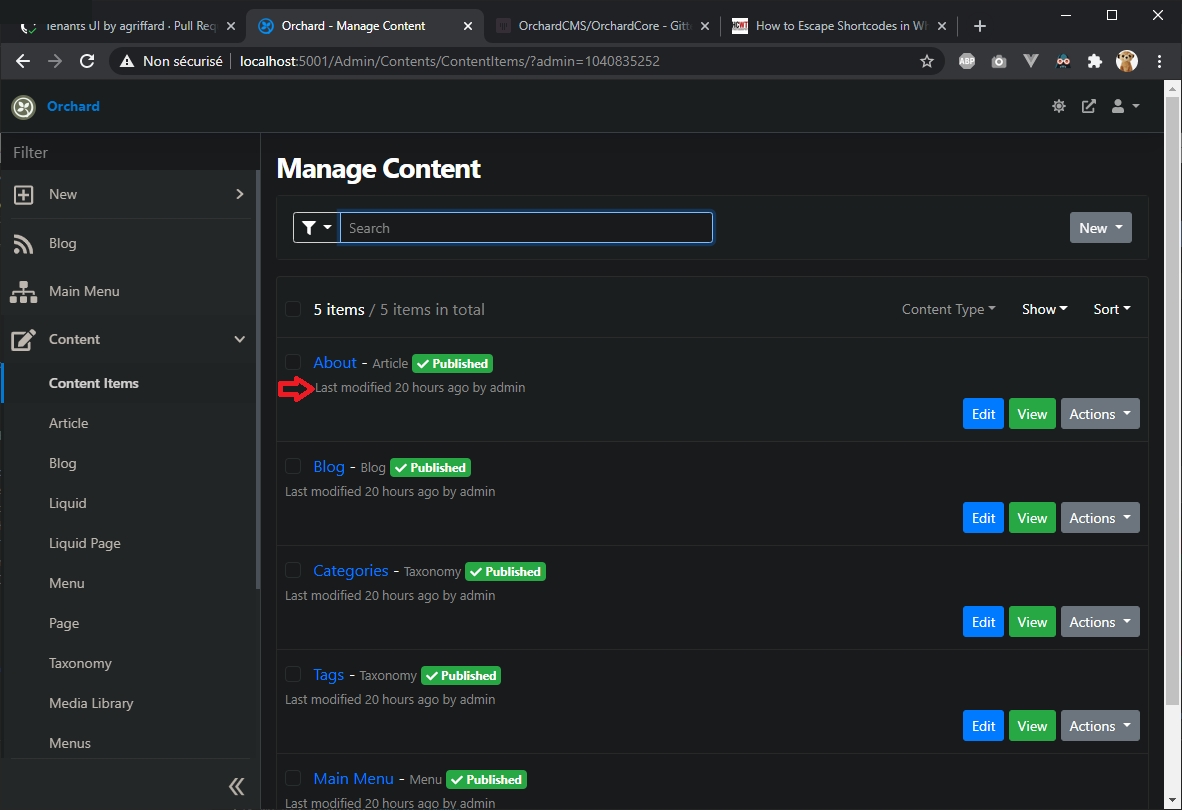Open the Content Type dropdown
Screen dimensions: 1182x810
click(x=947, y=309)
